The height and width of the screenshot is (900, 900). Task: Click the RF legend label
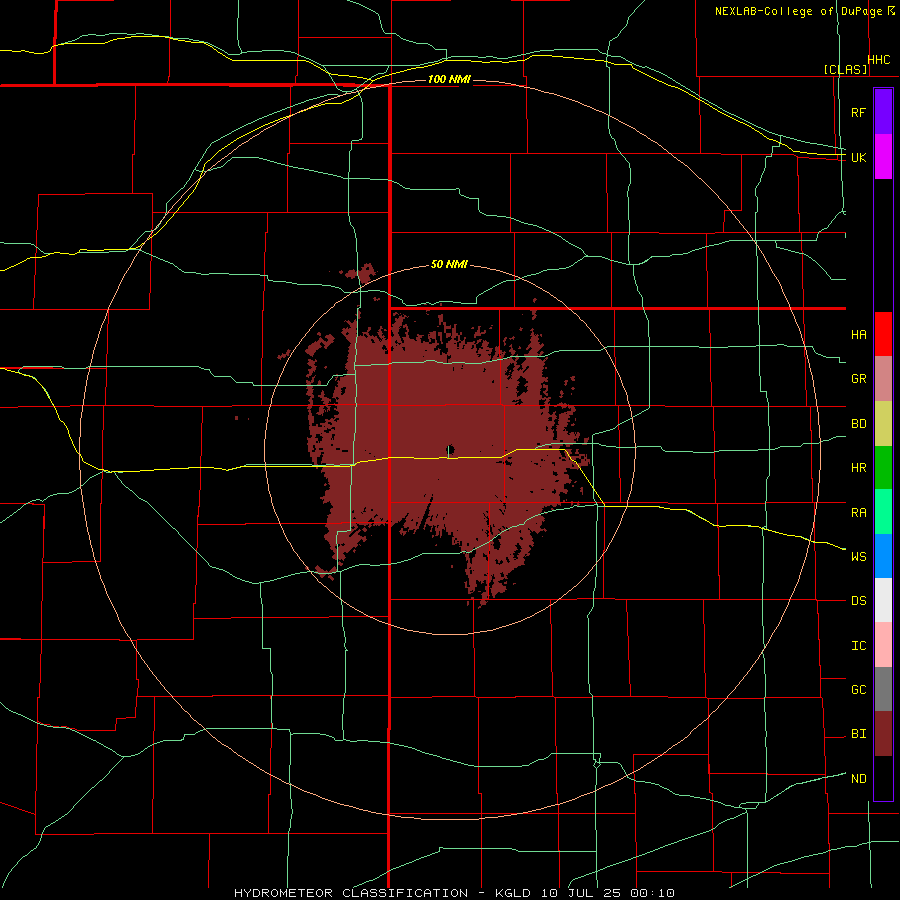point(858,112)
